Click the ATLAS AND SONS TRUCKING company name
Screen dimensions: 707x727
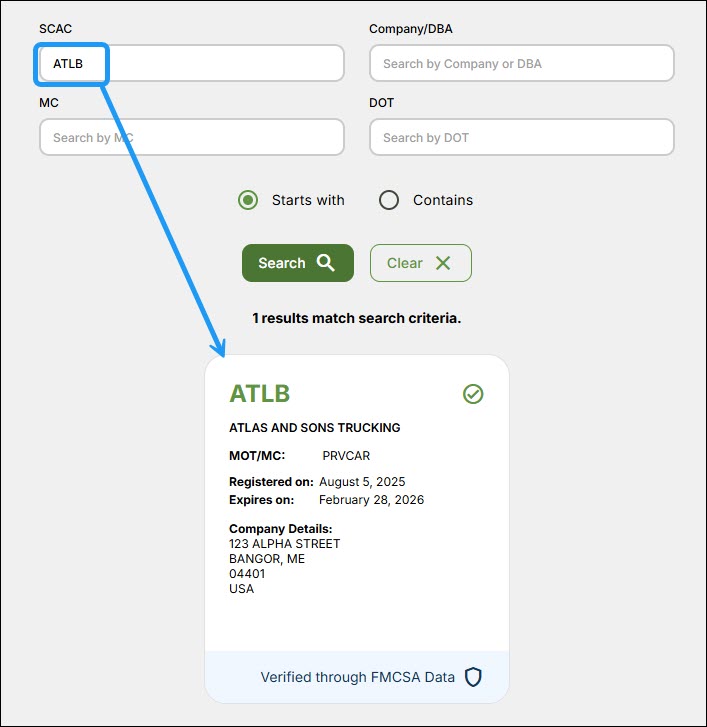[x=315, y=428]
